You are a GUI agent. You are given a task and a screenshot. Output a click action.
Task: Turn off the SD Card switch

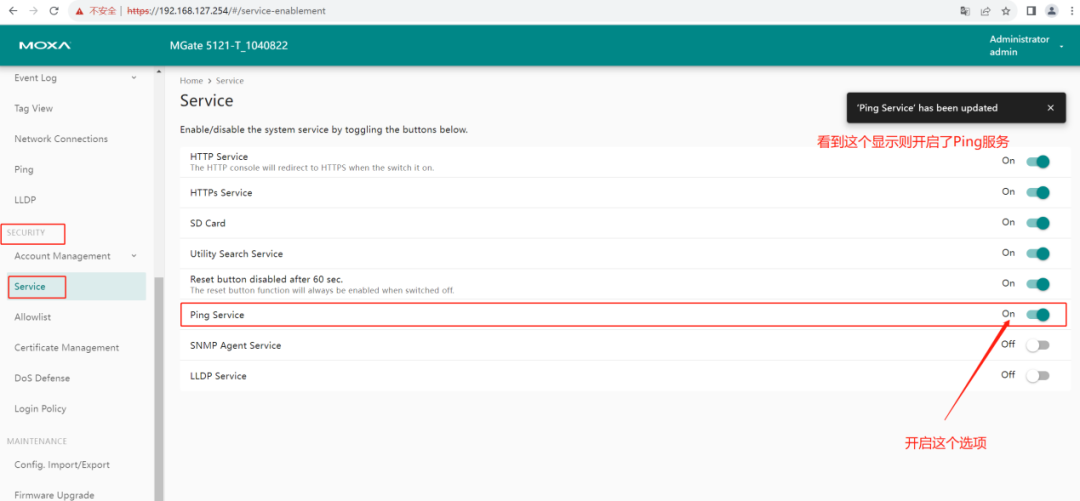[1037, 223]
